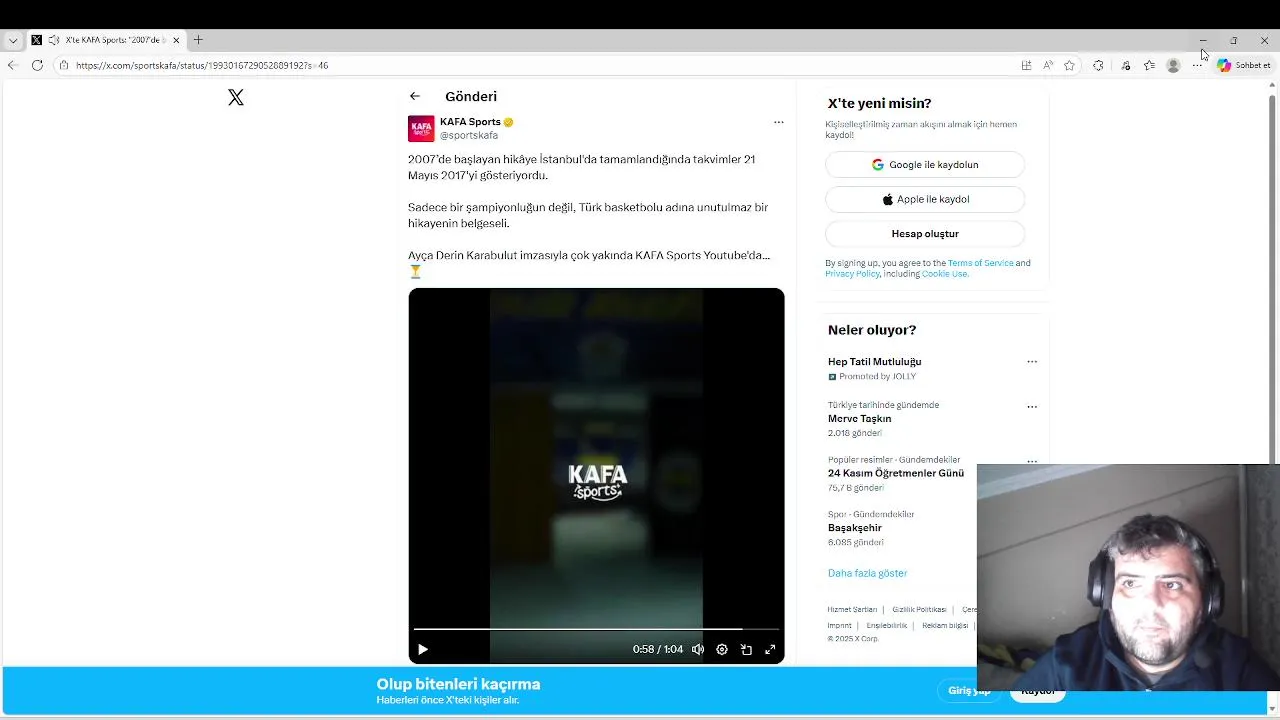Select the X'te KAFA Sports tab
Viewport: 1280px width, 720px height.
(105, 40)
